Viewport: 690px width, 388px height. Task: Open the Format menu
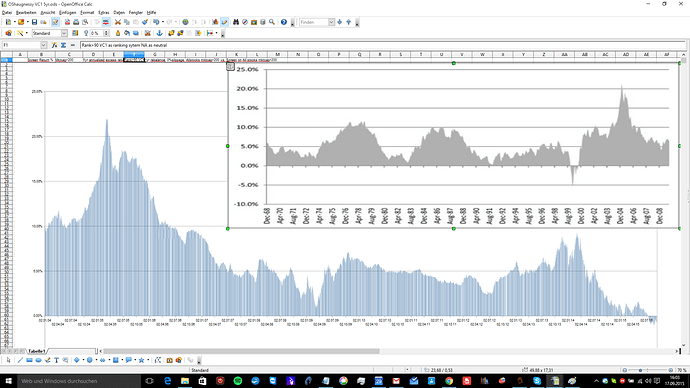[87, 12]
